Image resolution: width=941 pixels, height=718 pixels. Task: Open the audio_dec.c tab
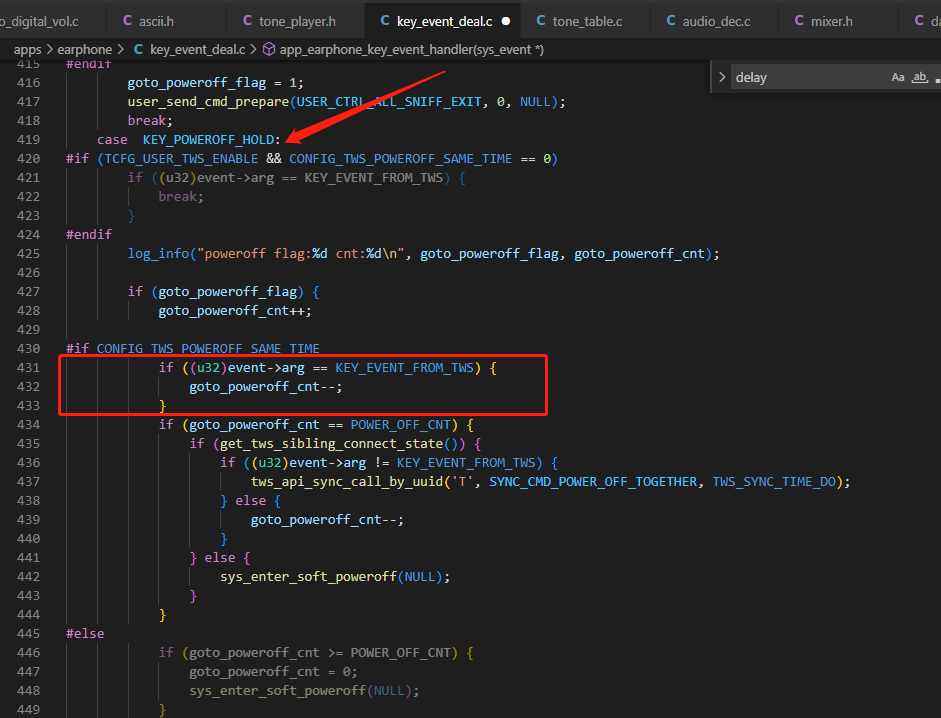tap(715, 22)
